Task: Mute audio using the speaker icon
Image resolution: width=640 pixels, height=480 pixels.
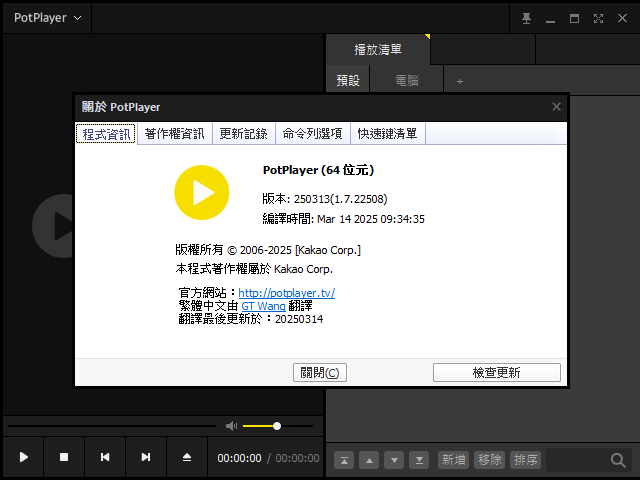Action: click(232, 426)
